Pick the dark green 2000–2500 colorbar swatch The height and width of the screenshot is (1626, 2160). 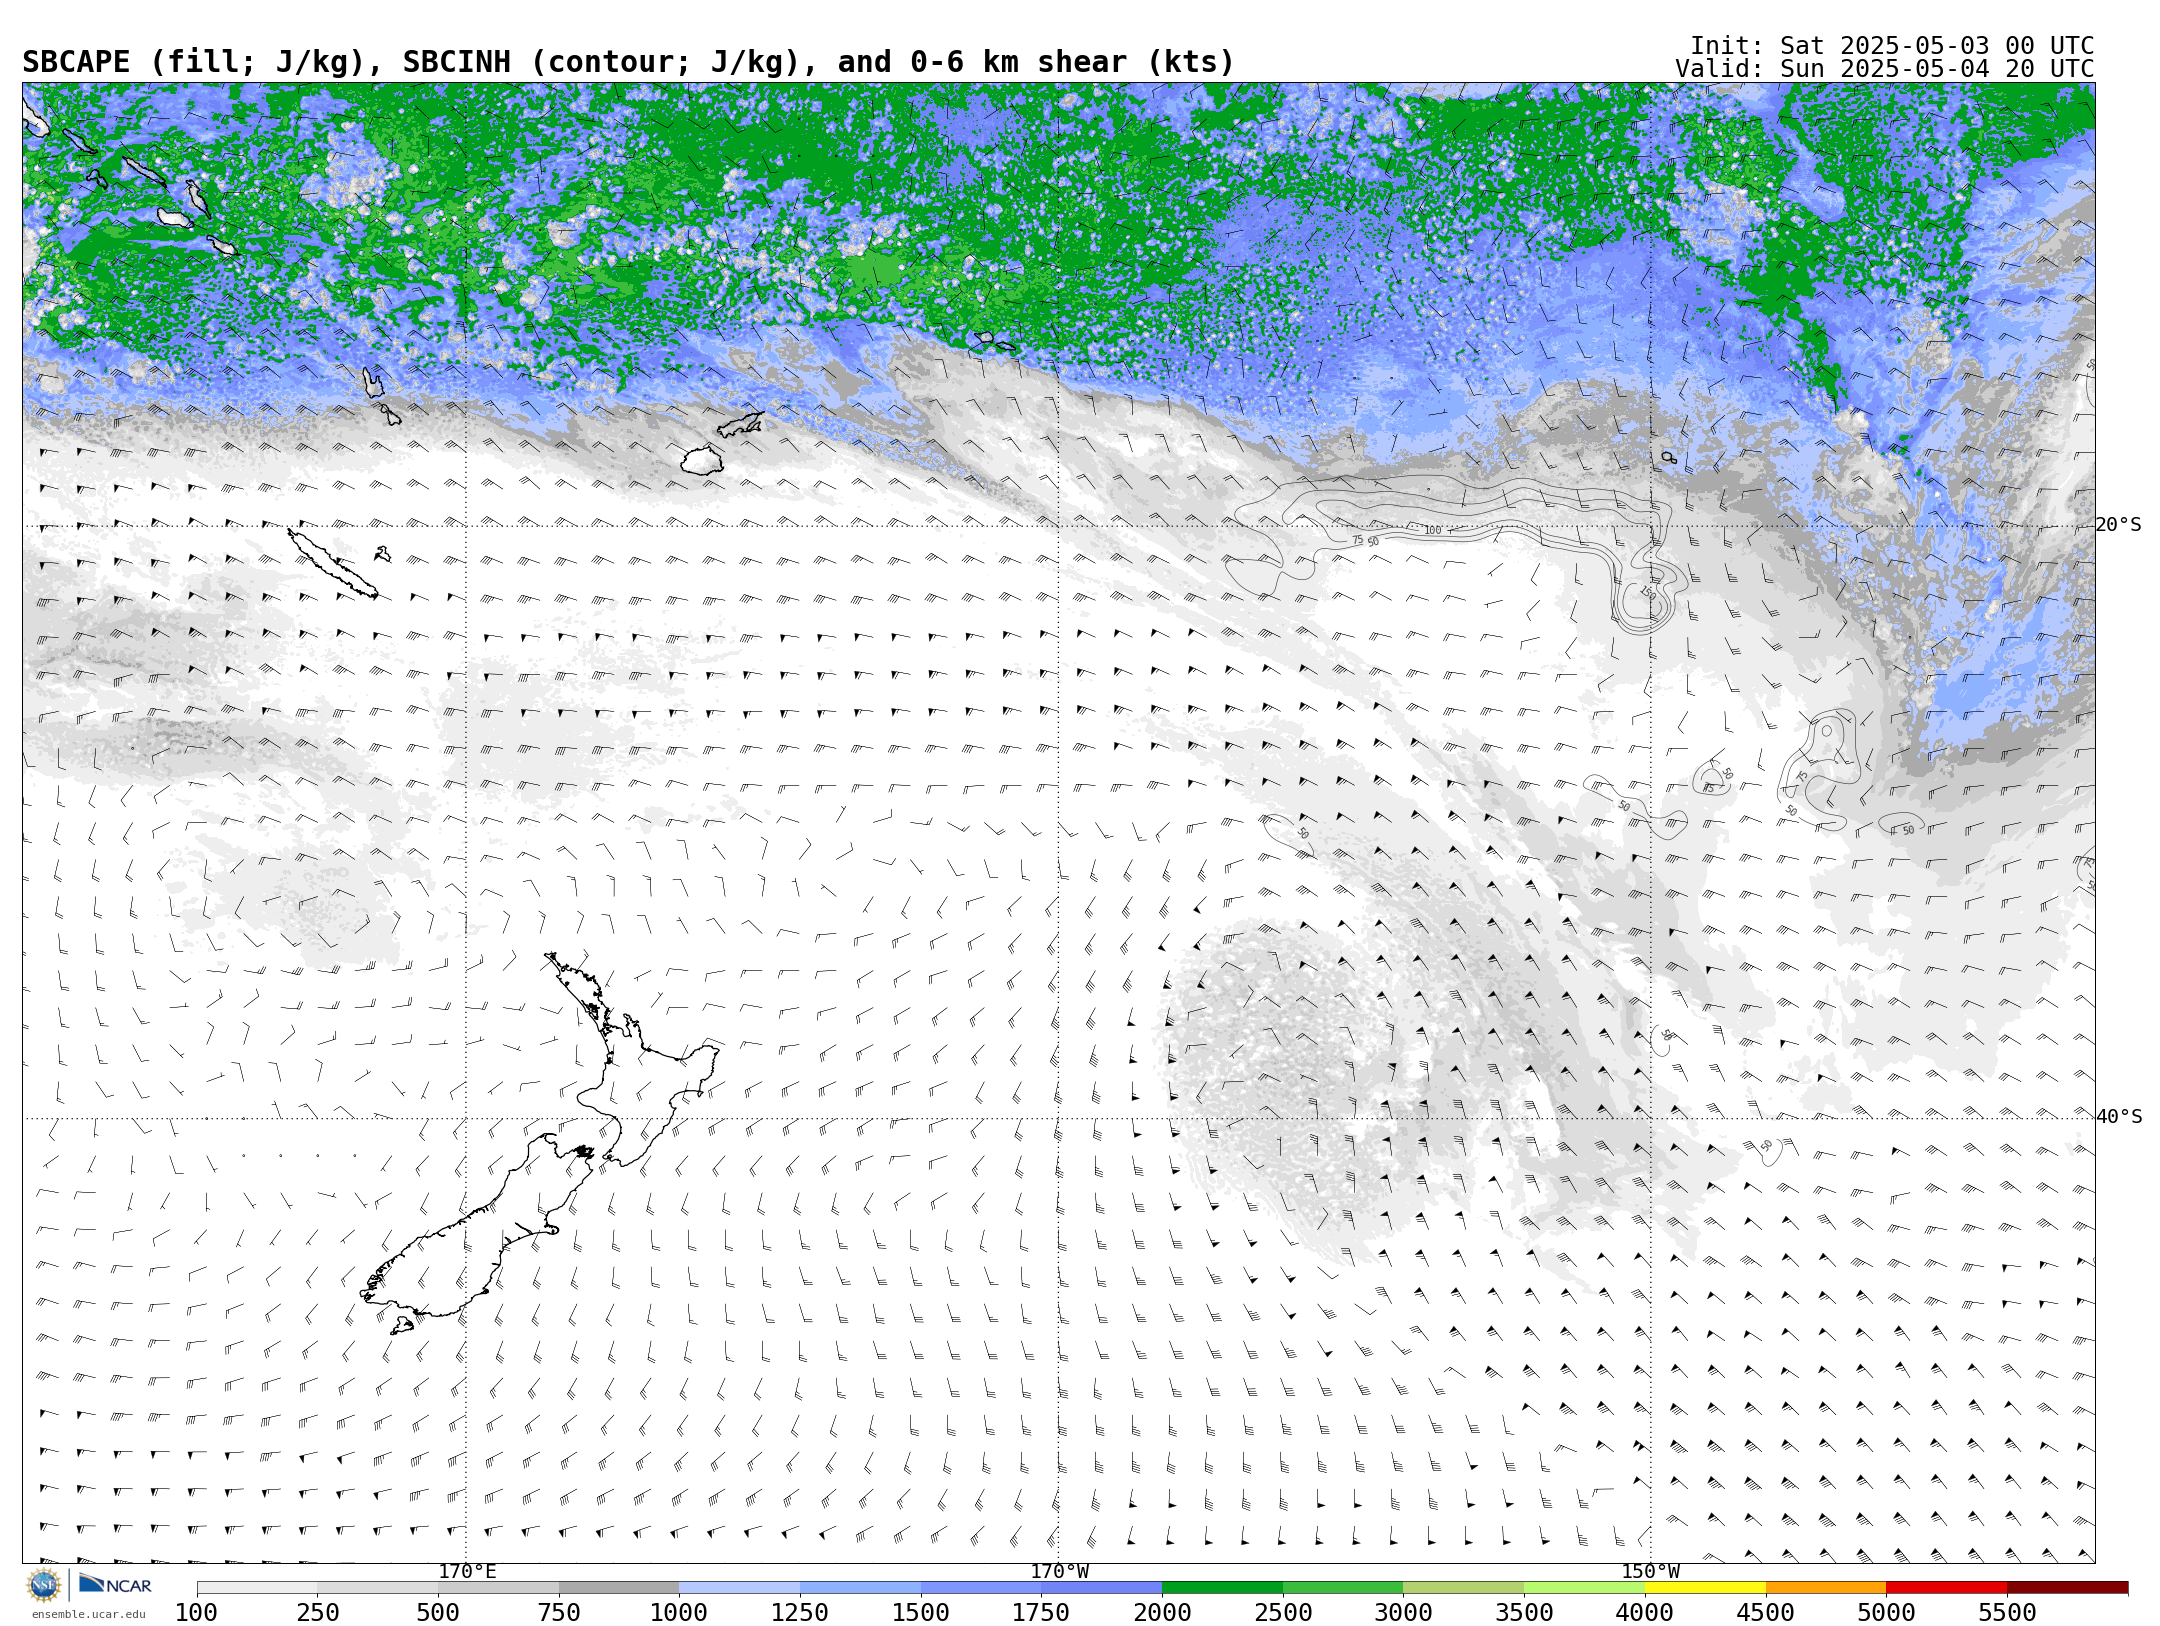pyautogui.click(x=1222, y=1588)
